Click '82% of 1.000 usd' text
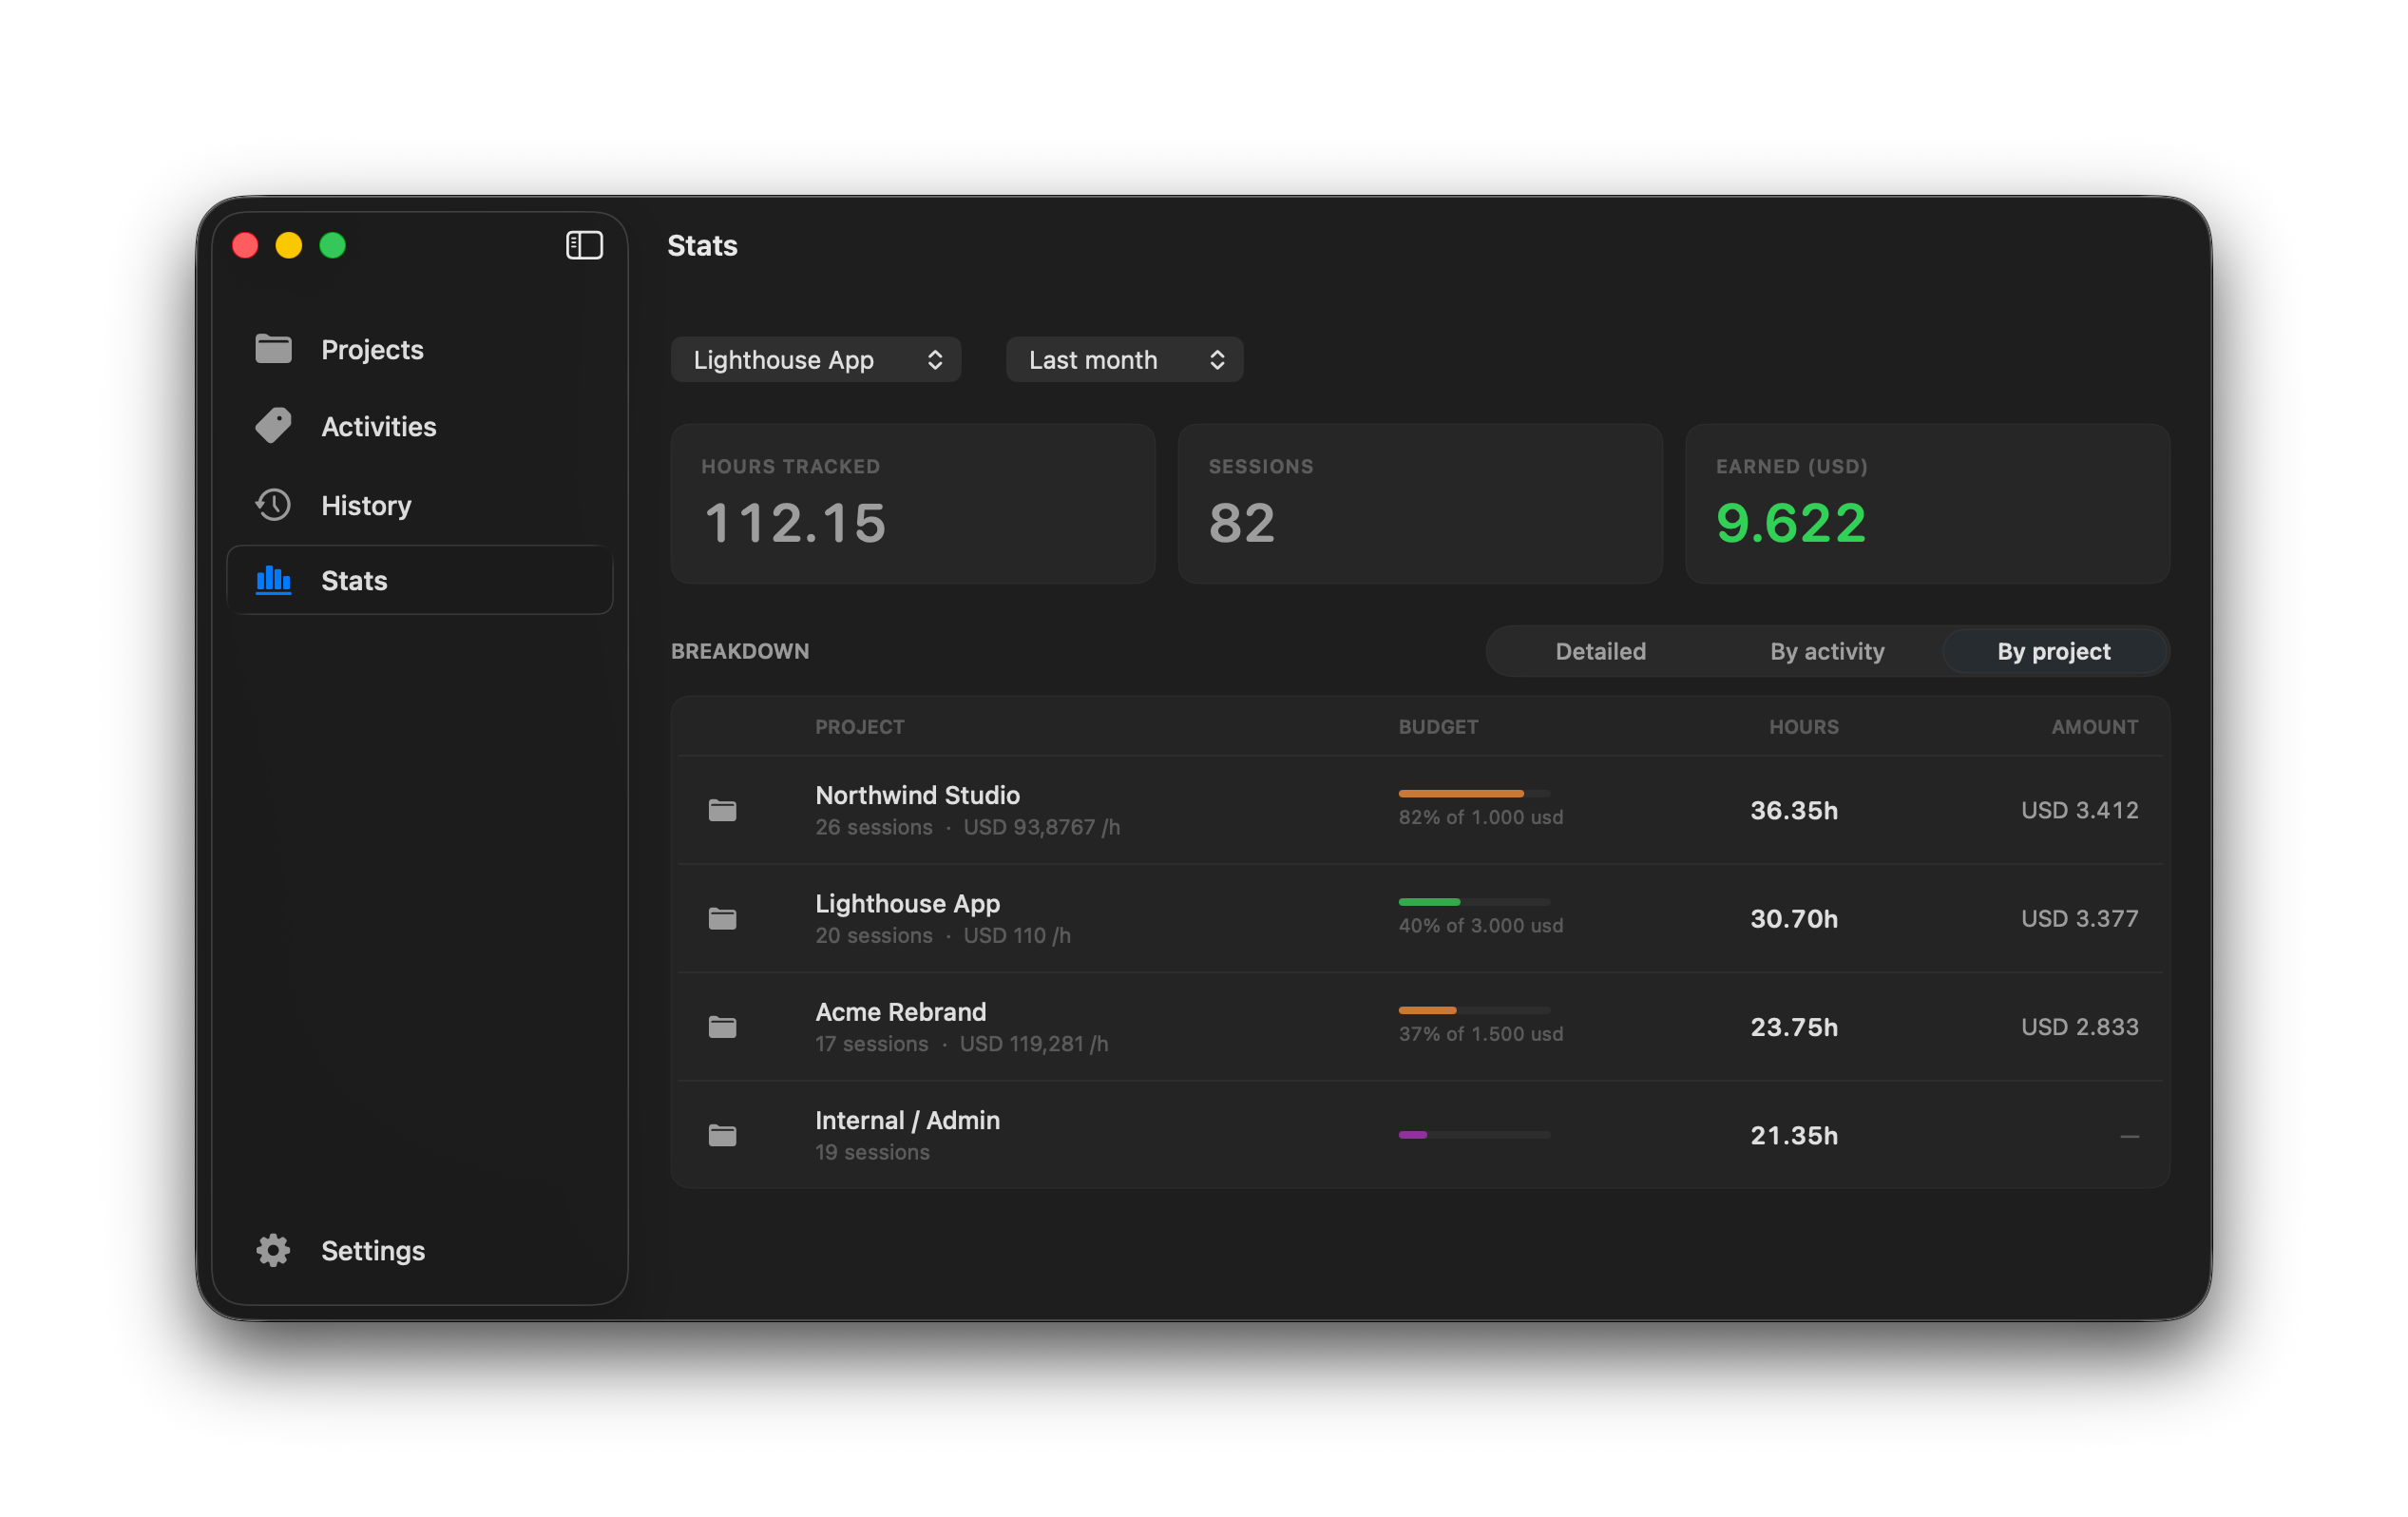The width and height of the screenshot is (2408, 1517). [x=1480, y=817]
